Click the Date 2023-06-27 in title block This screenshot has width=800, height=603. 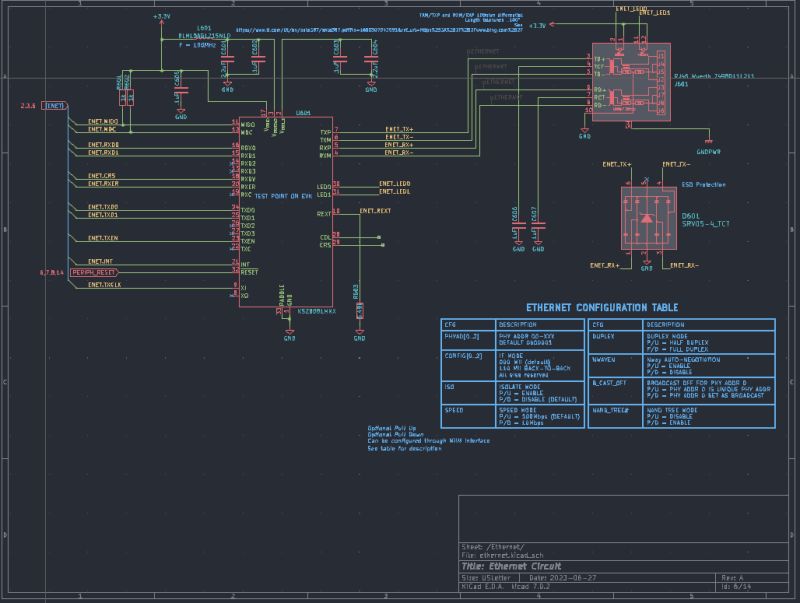tap(564, 576)
